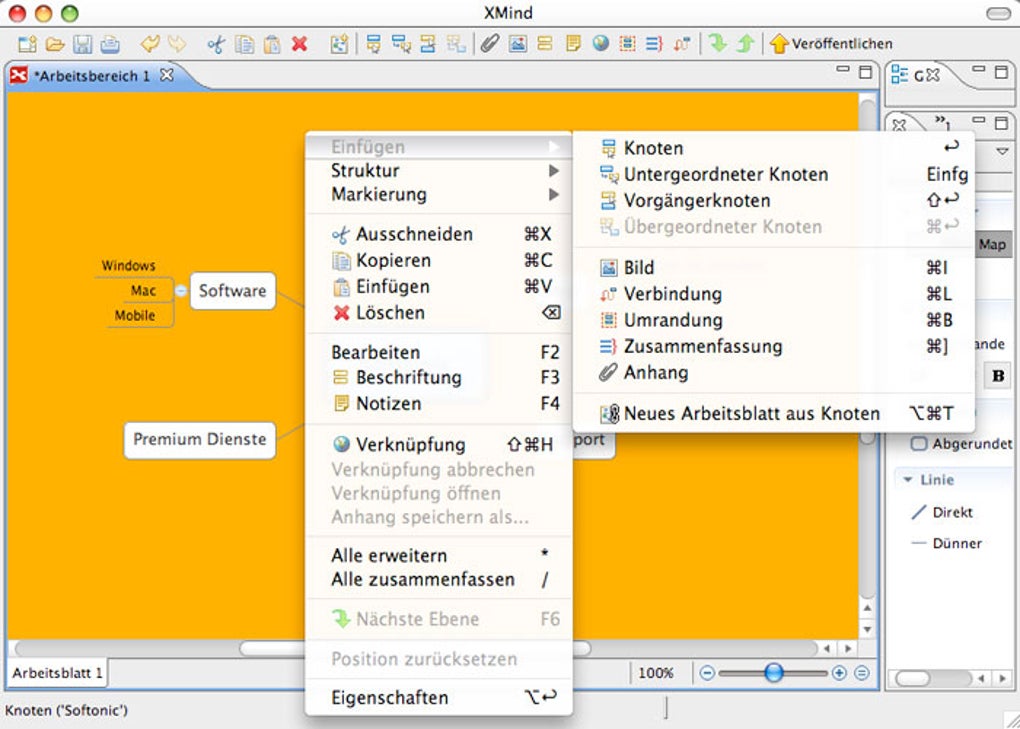Click the insert subtopic icon in toolbar

(401, 44)
